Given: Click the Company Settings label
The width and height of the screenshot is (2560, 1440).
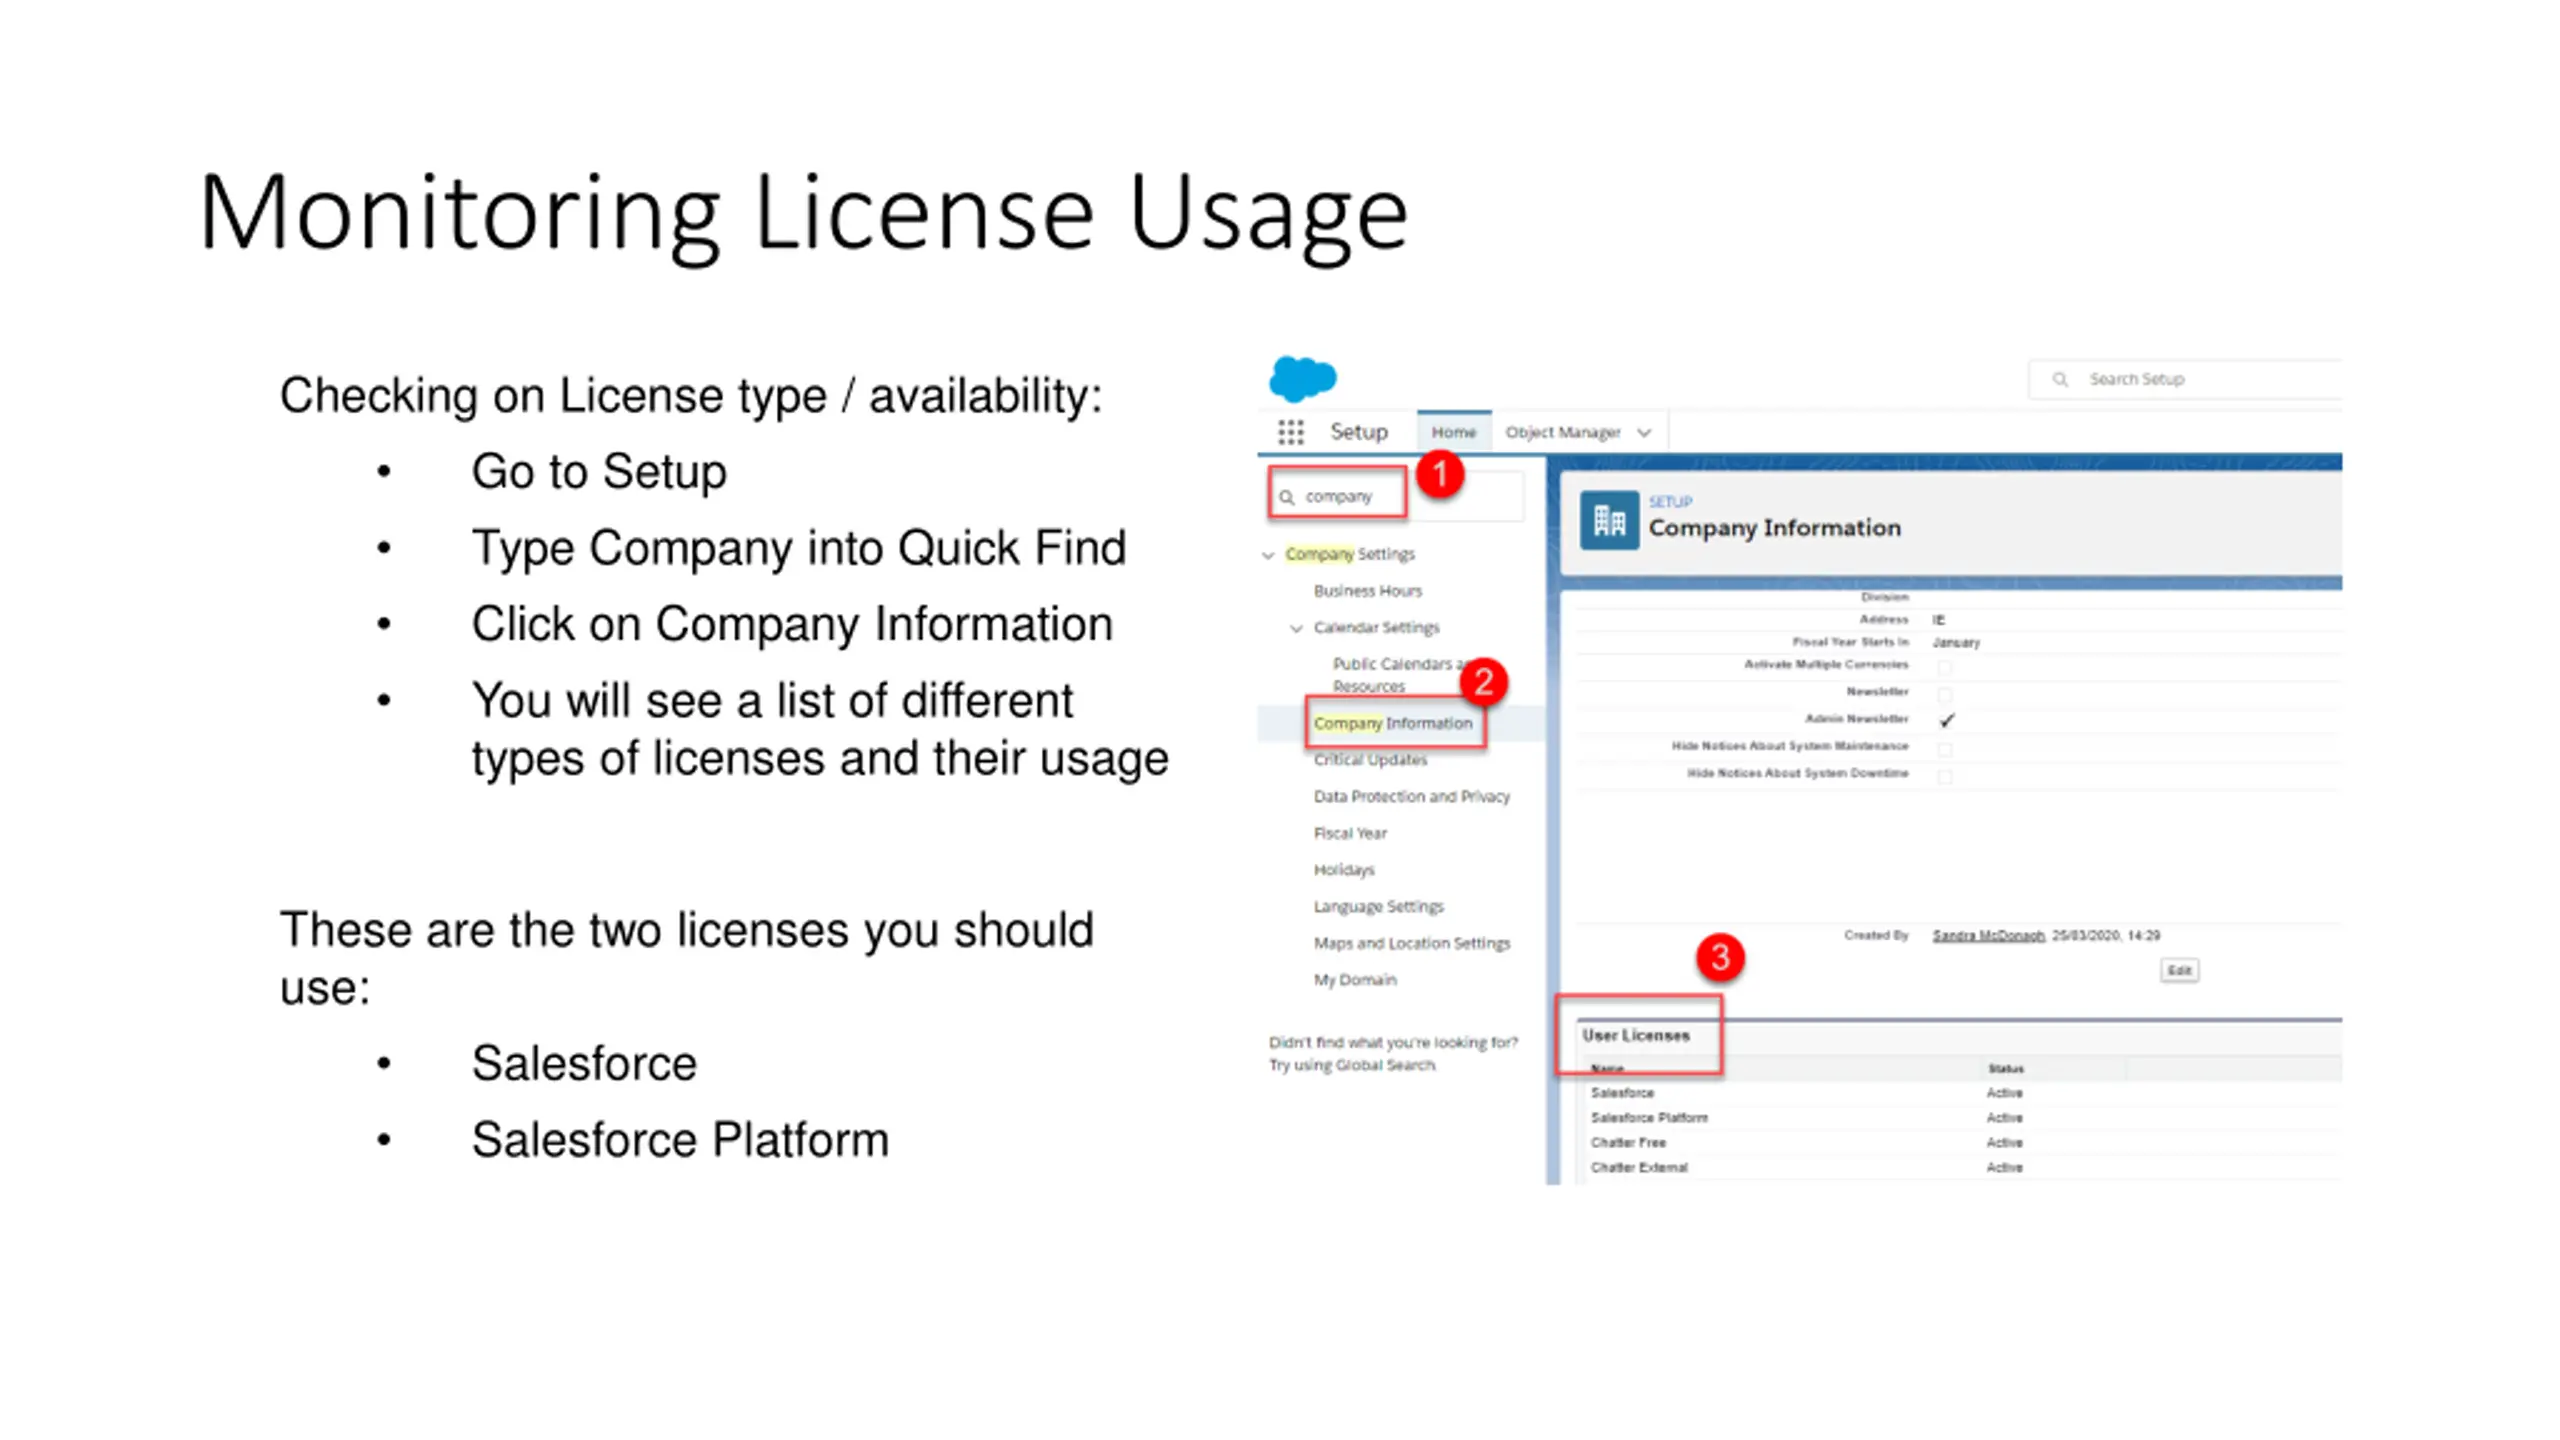Looking at the screenshot, I should click(x=1350, y=554).
